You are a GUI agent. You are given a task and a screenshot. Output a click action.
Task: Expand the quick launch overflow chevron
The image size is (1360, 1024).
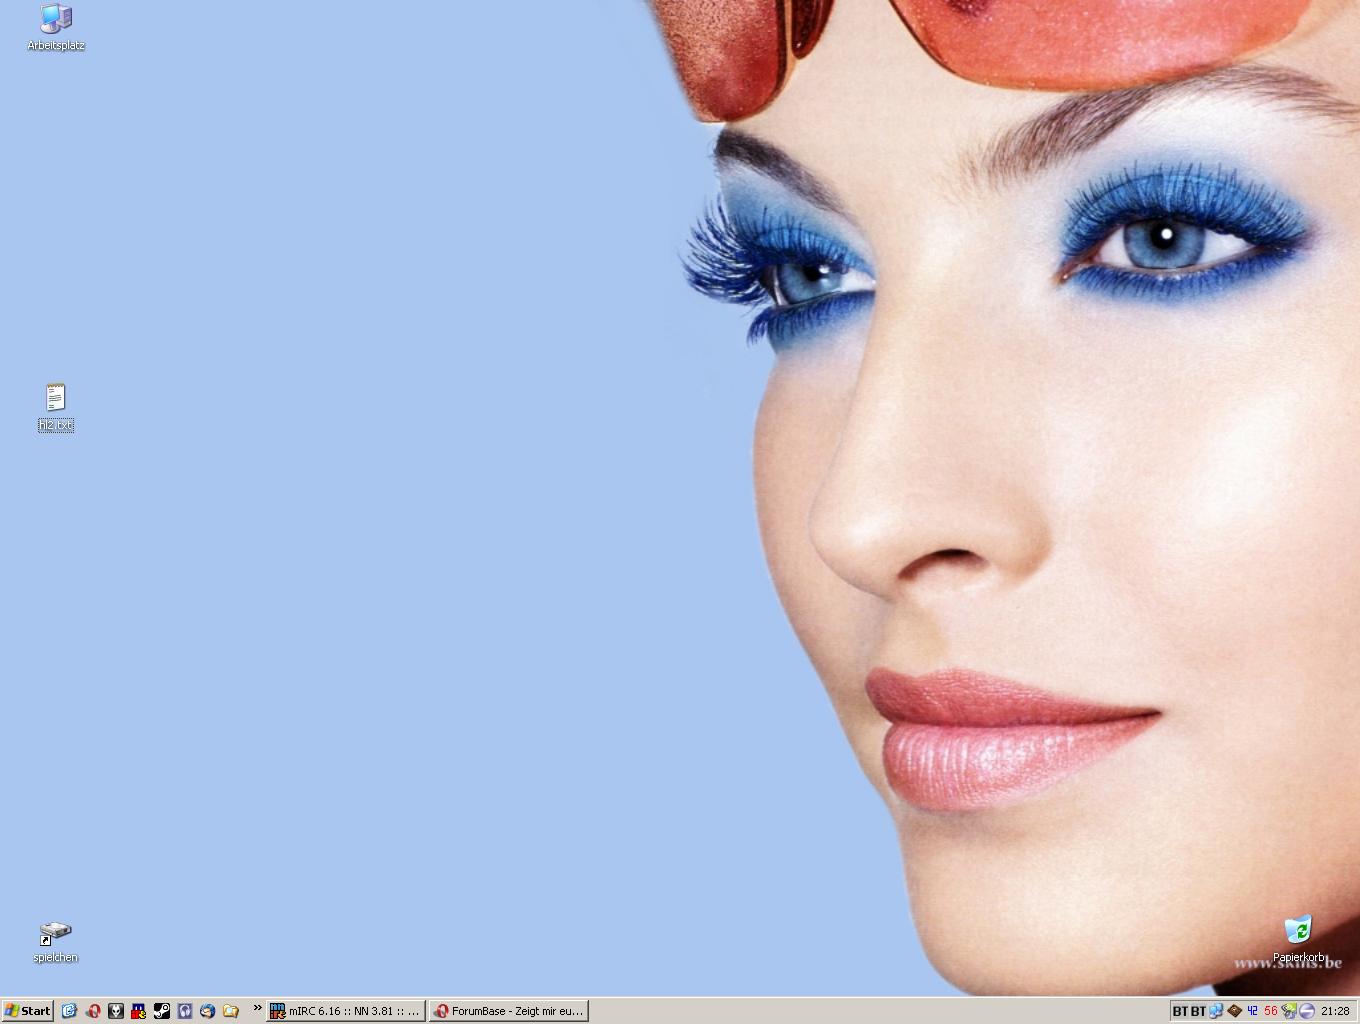pyautogui.click(x=257, y=1008)
